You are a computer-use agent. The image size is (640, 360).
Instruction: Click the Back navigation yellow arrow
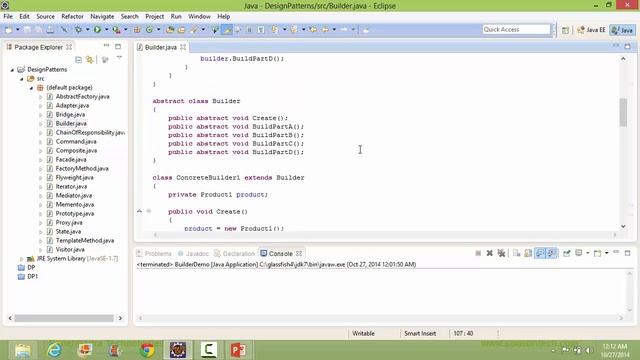(325, 29)
